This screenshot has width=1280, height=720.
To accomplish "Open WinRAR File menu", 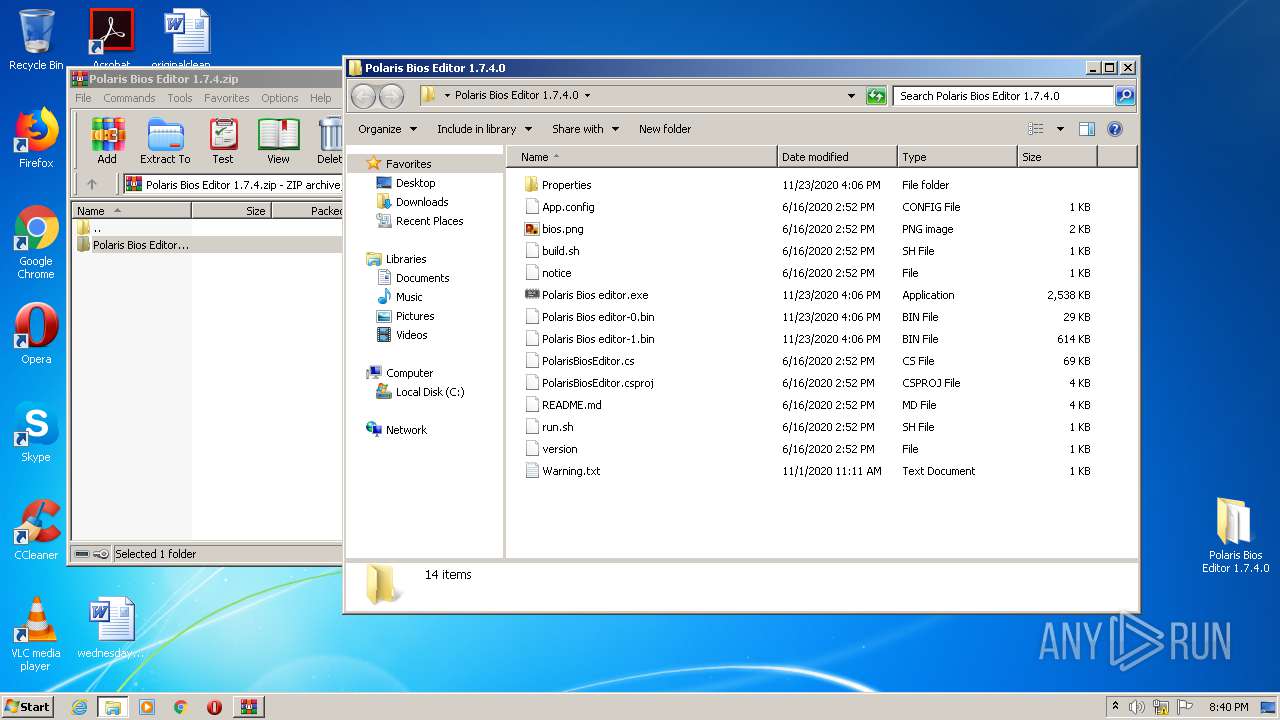I will point(83,98).
